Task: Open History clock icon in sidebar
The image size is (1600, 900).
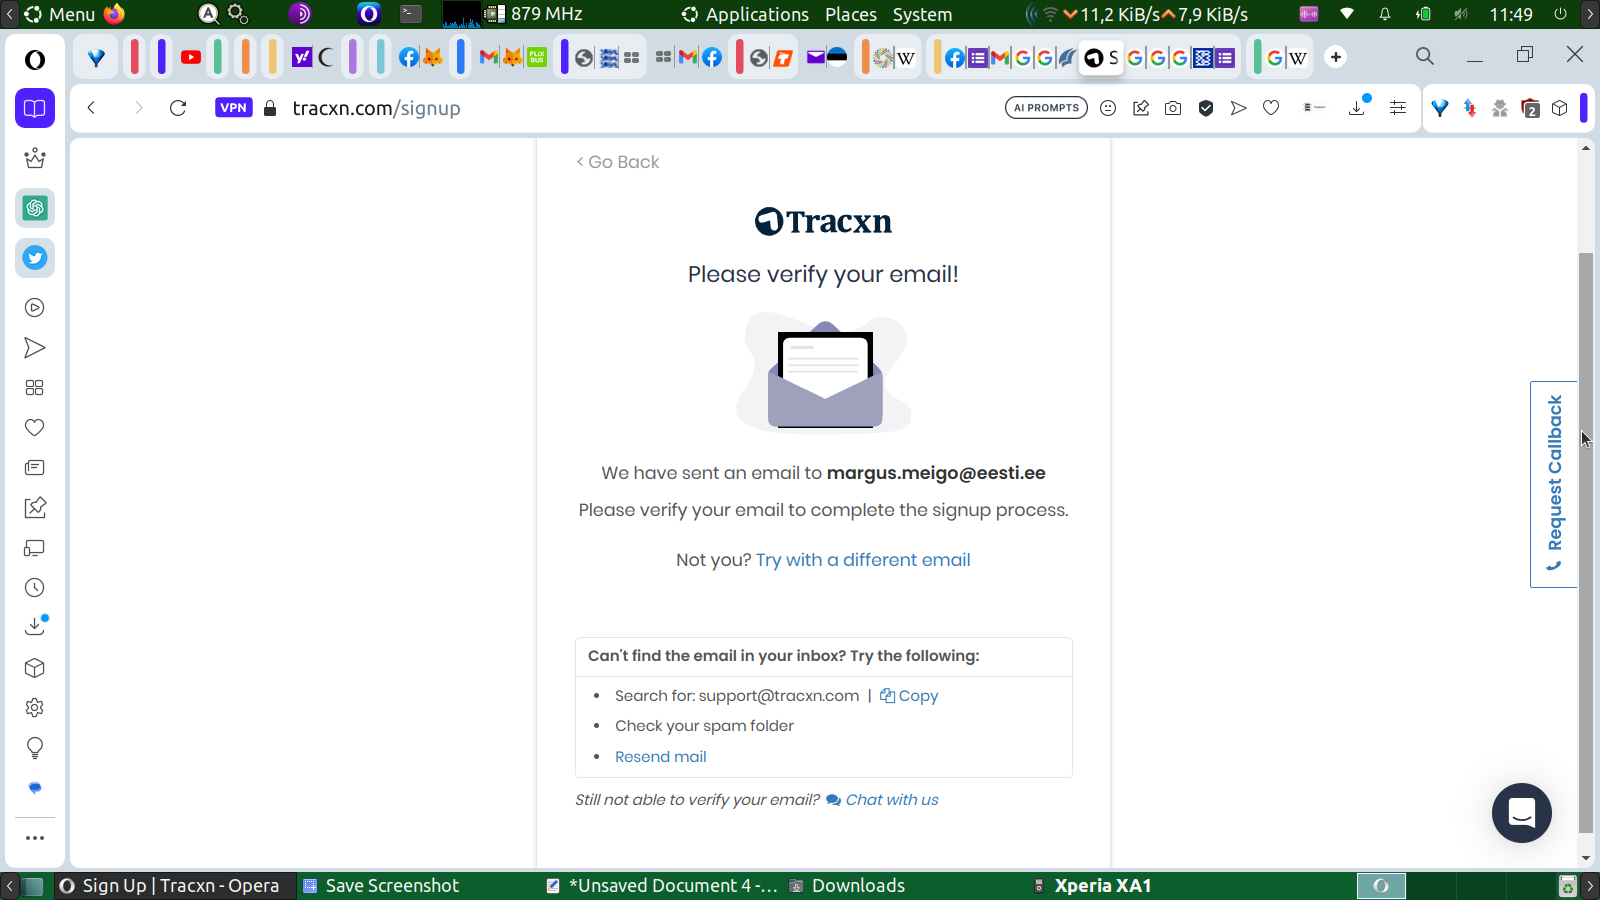Action: point(35,588)
